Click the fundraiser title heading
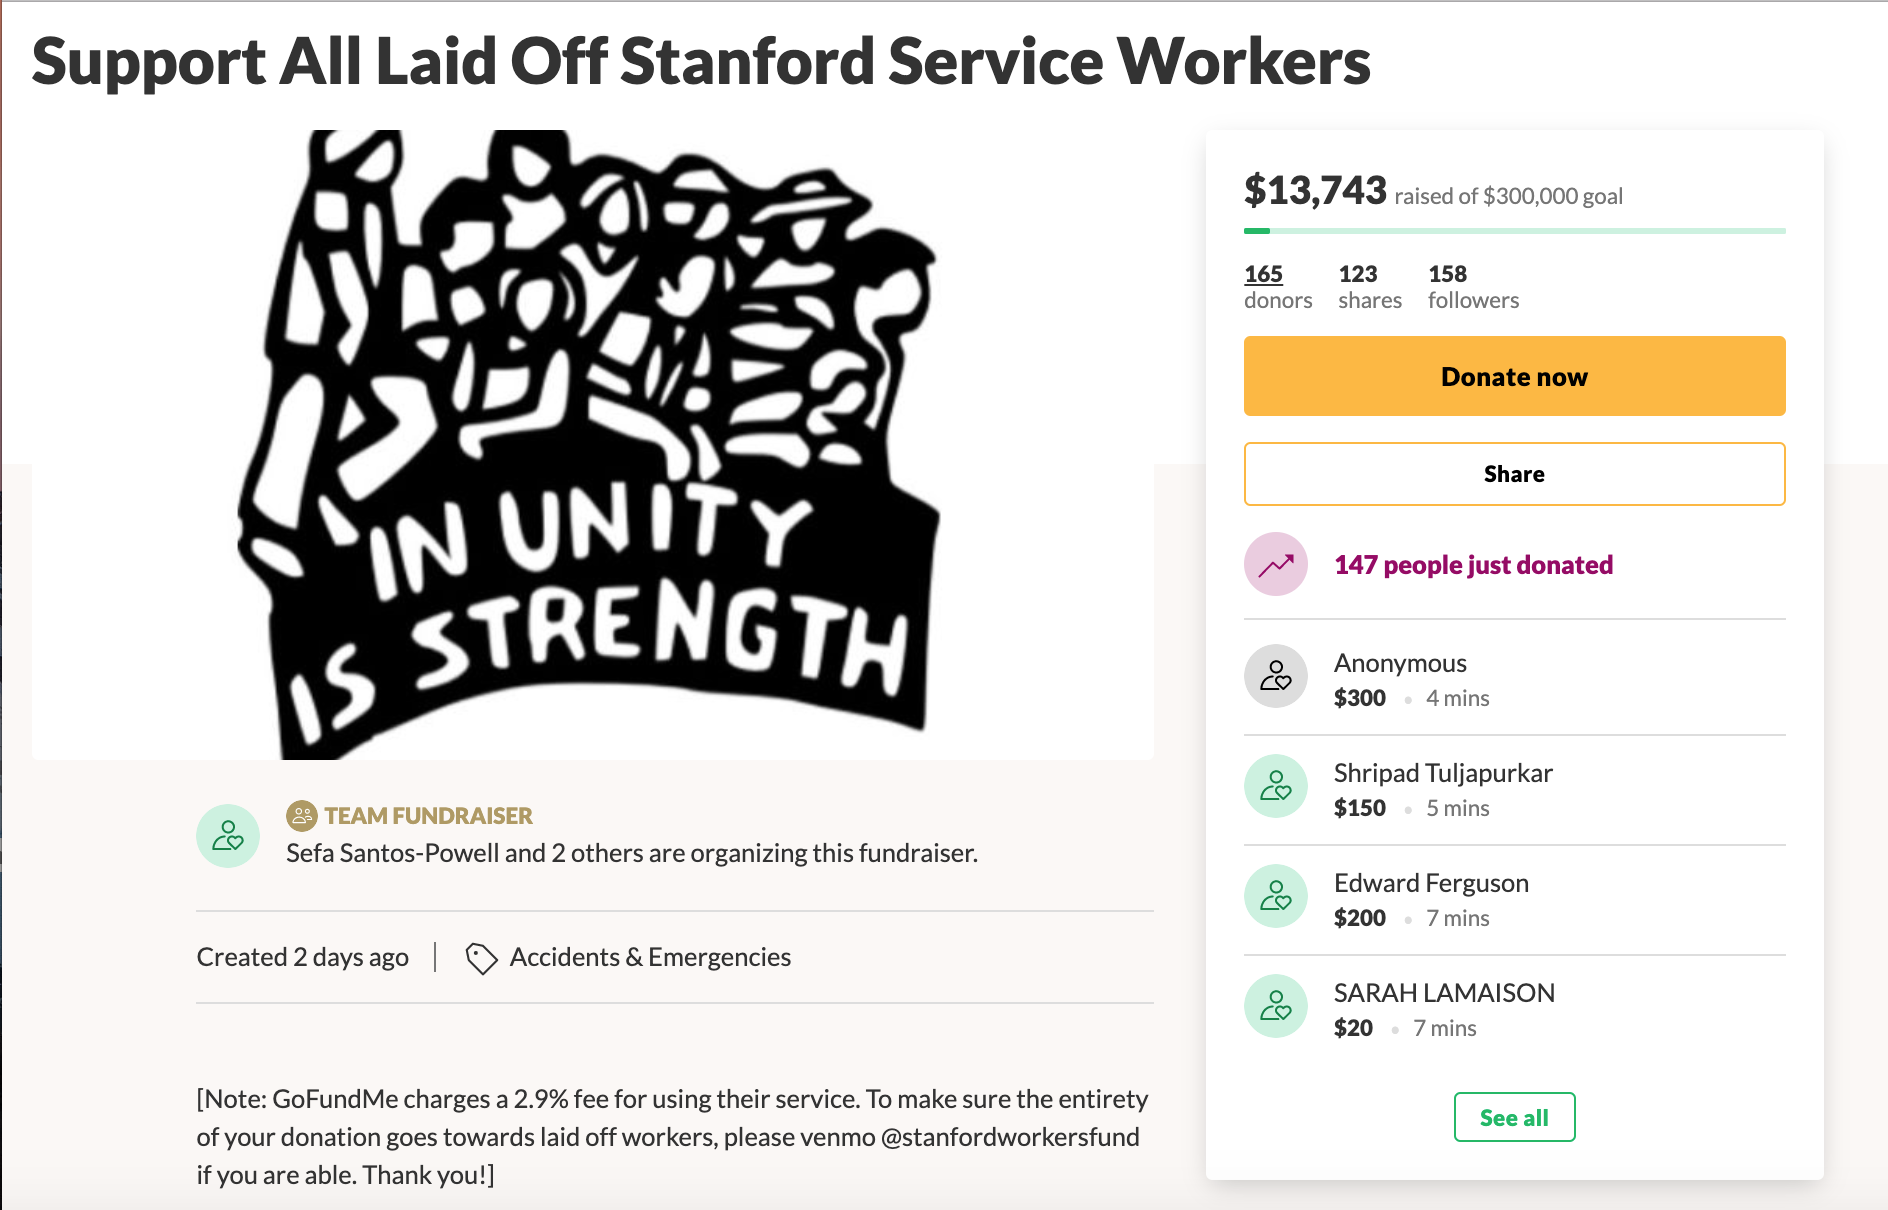The image size is (1888, 1210). pyautogui.click(x=701, y=62)
